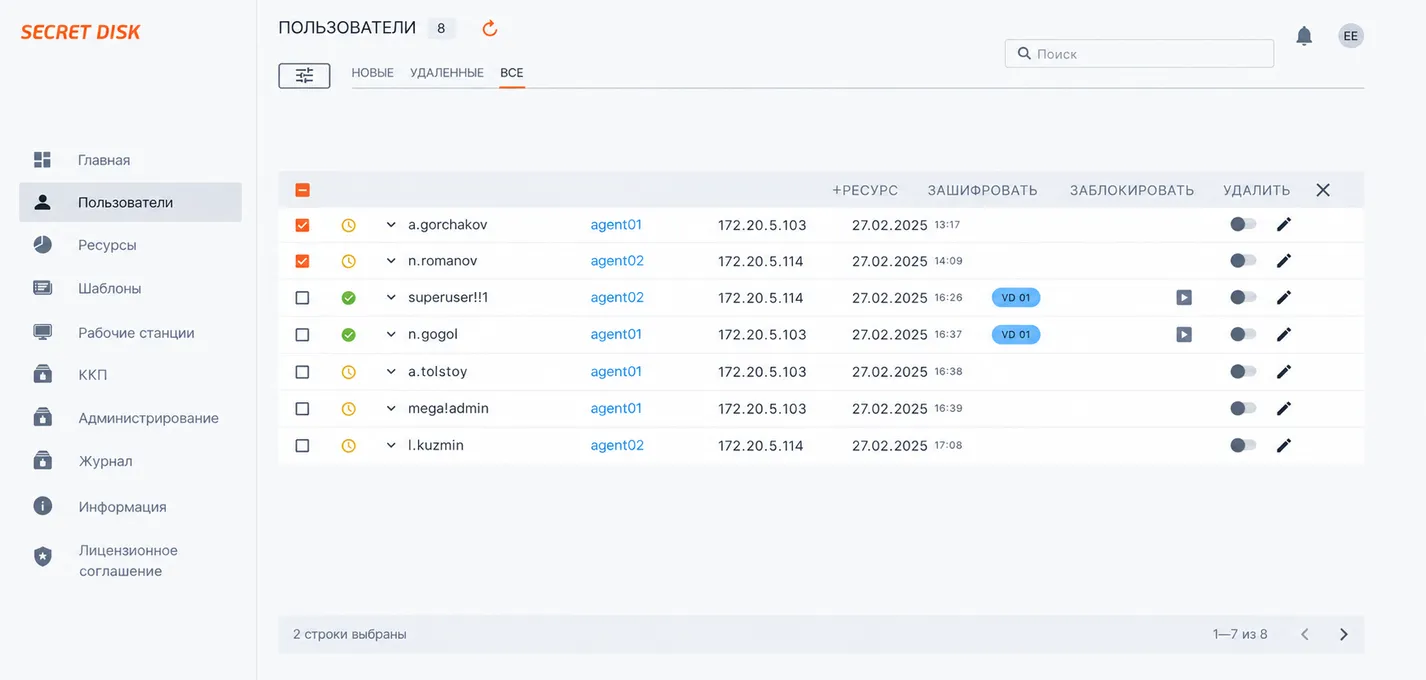
Task: Toggle the header select-all checkbox
Action: click(x=302, y=190)
